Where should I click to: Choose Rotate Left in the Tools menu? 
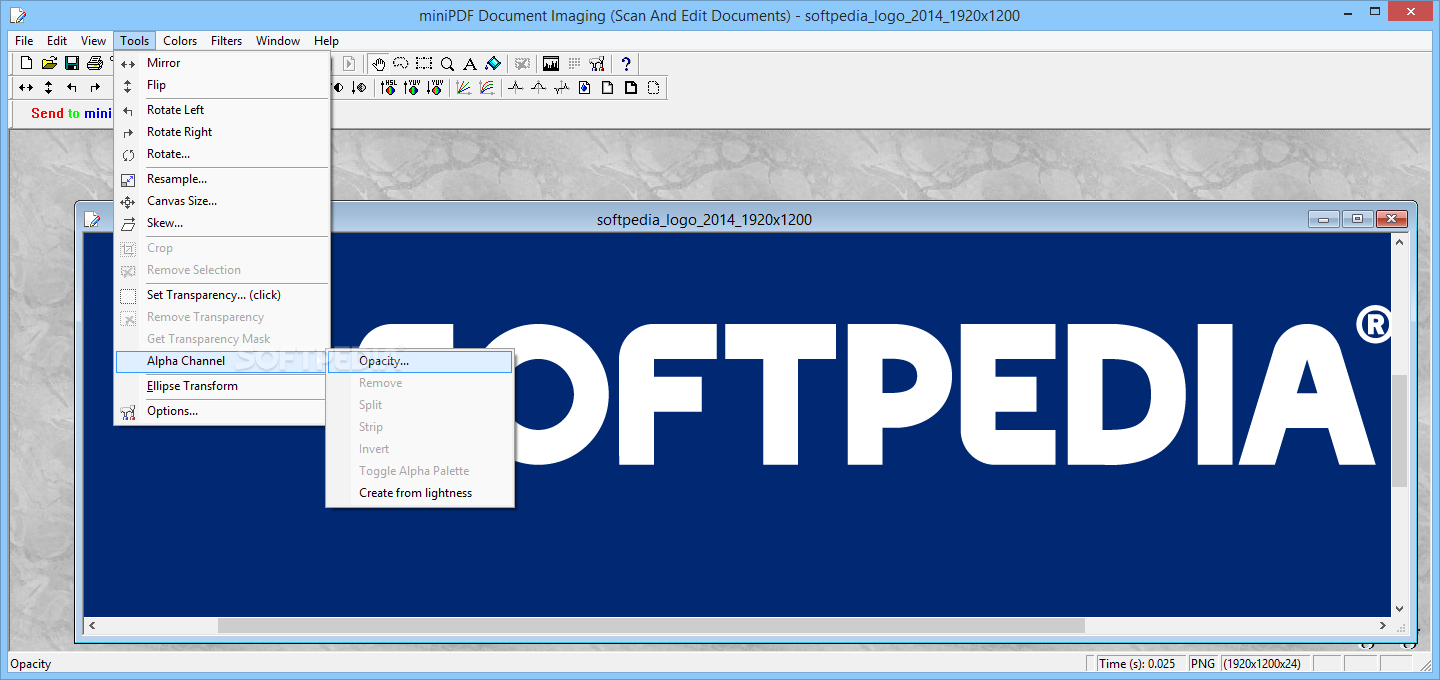point(222,110)
